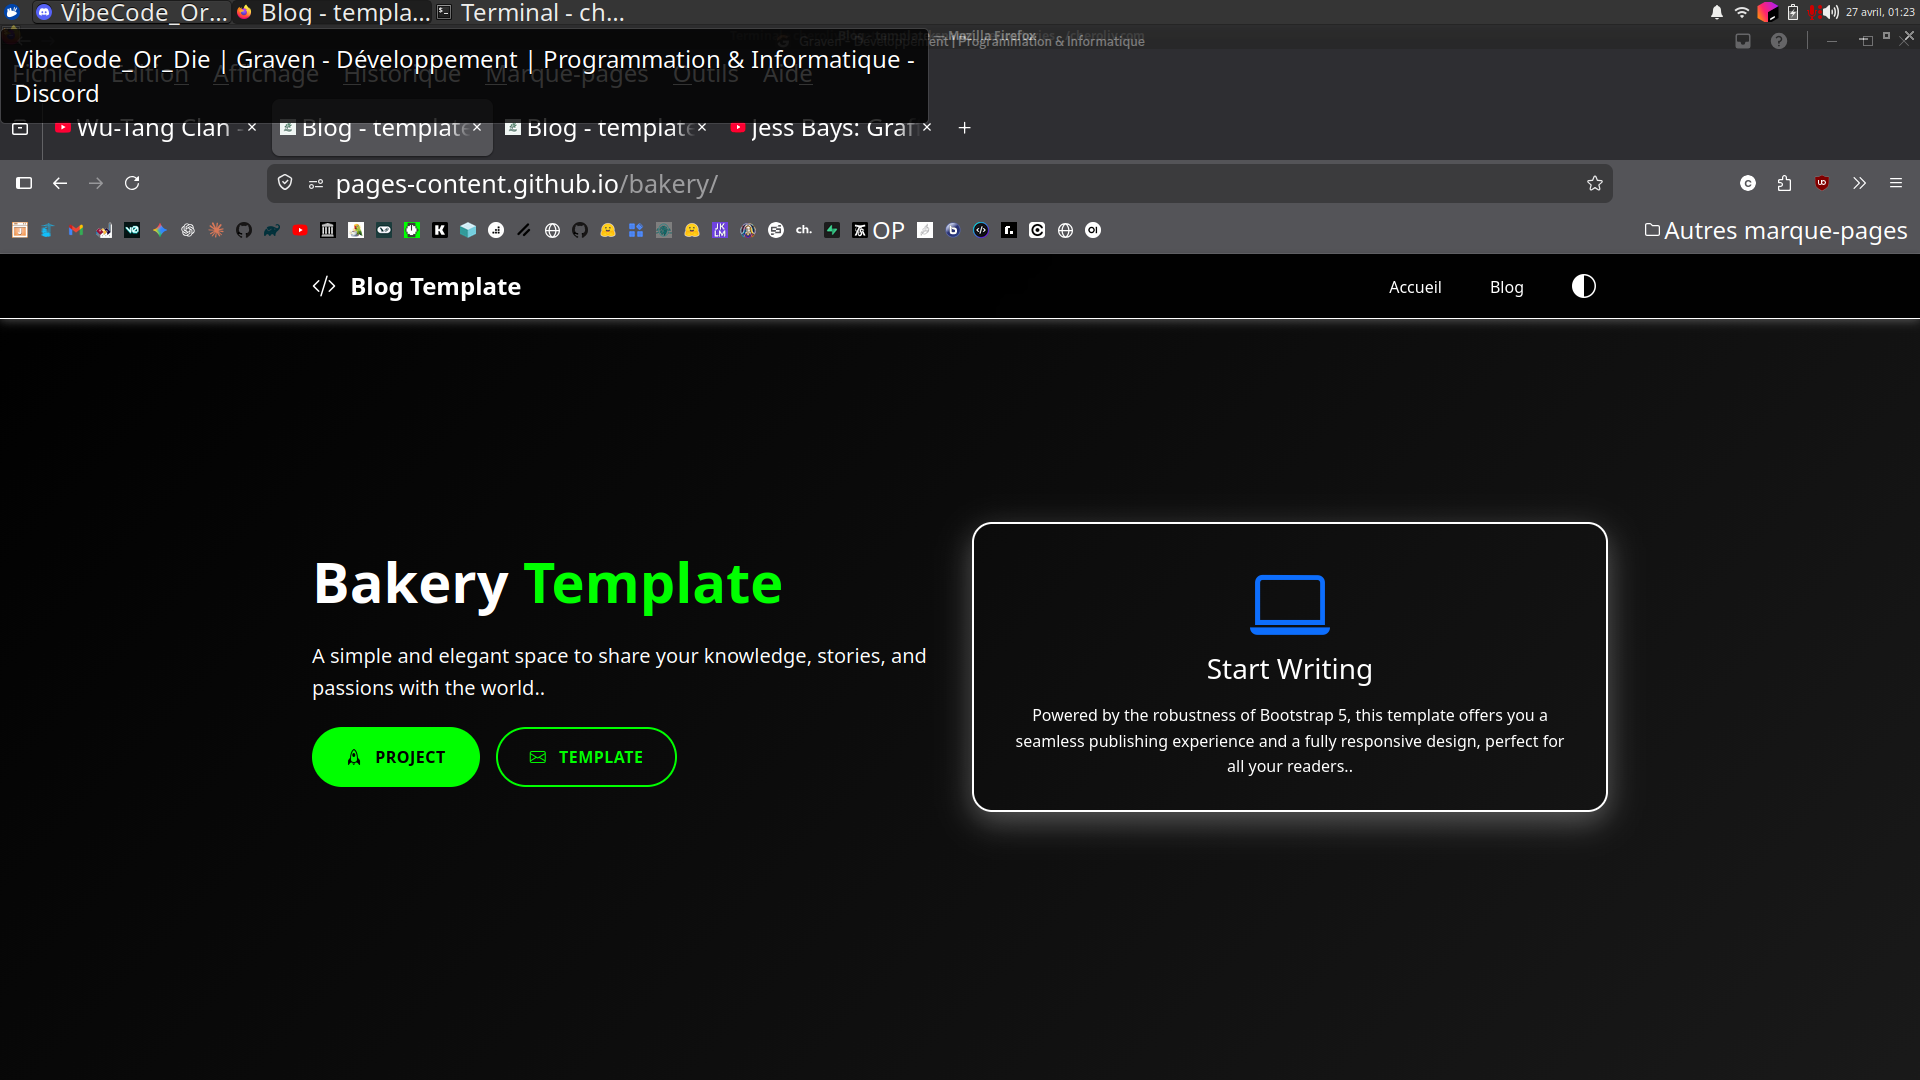Viewport: 1920px width, 1080px height.
Task: Switch to the Wu-Tang Clan tab
Action: click(x=150, y=128)
